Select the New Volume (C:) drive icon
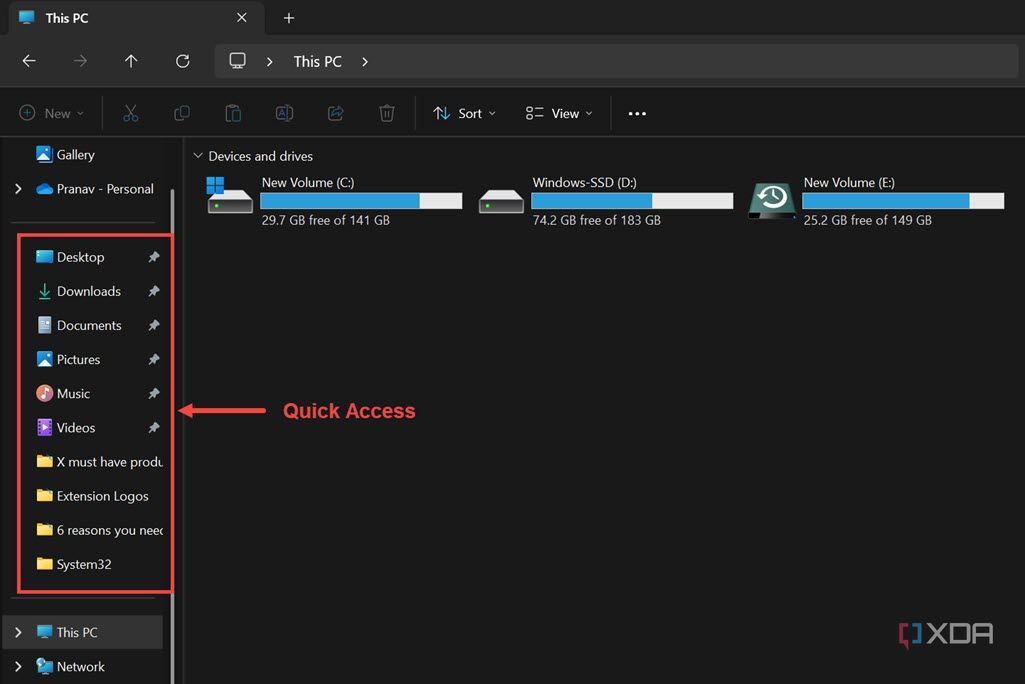 point(229,195)
